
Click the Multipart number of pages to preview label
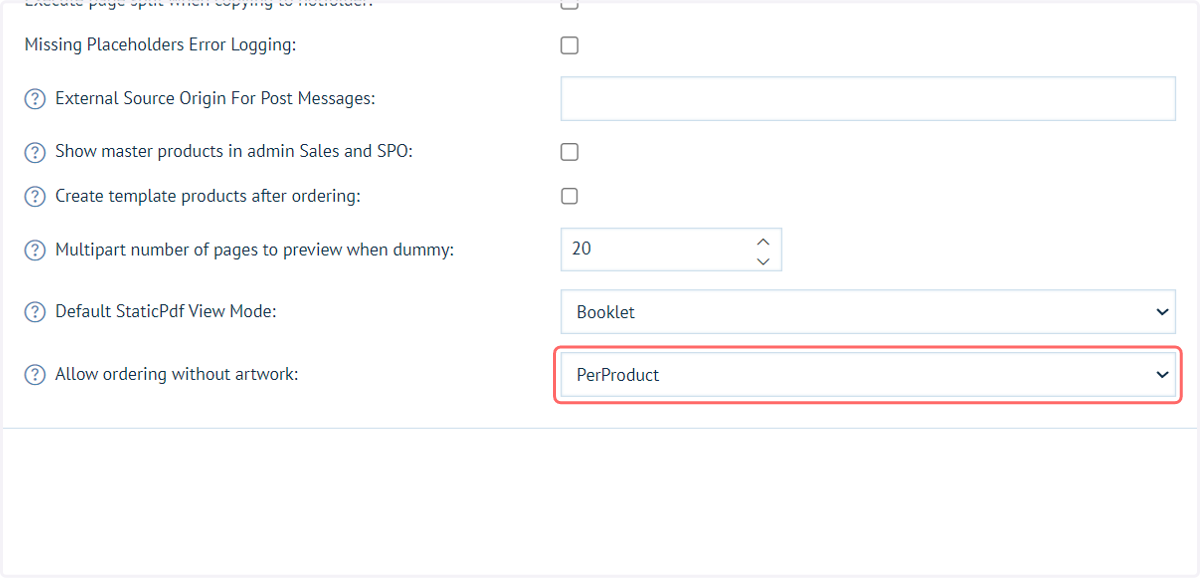click(x=254, y=249)
